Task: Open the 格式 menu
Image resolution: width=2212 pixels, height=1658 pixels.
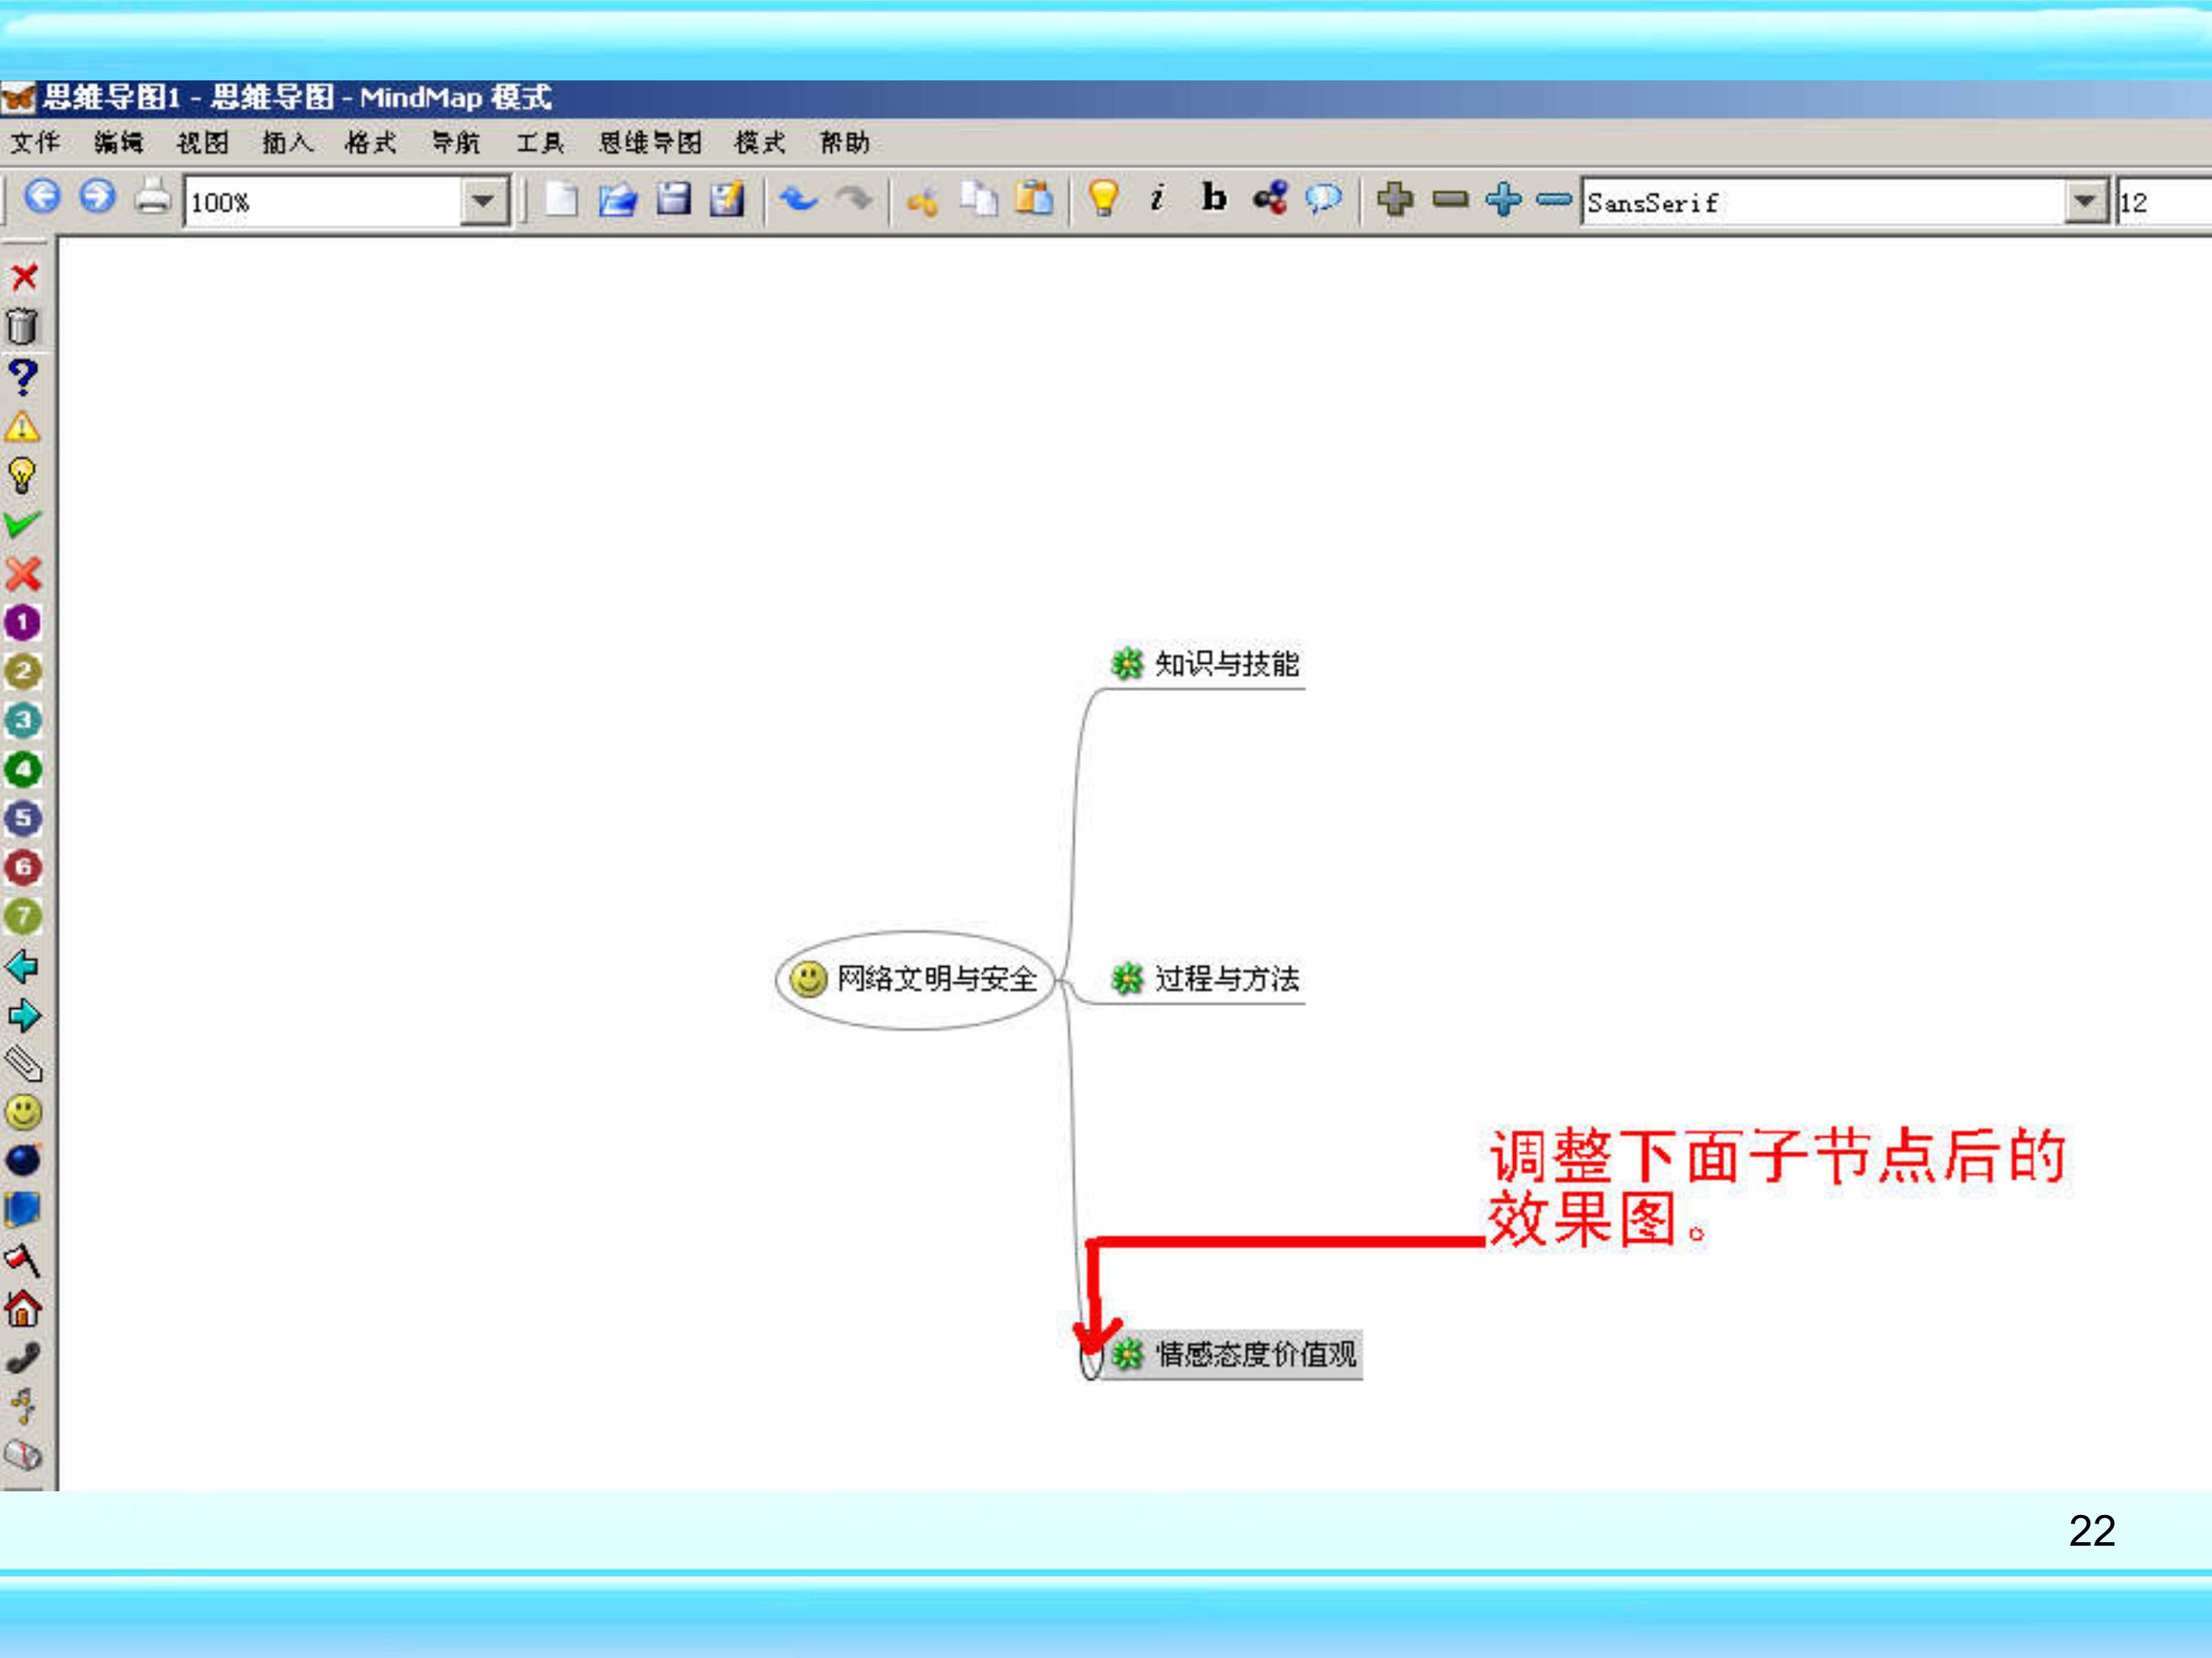Action: [372, 143]
